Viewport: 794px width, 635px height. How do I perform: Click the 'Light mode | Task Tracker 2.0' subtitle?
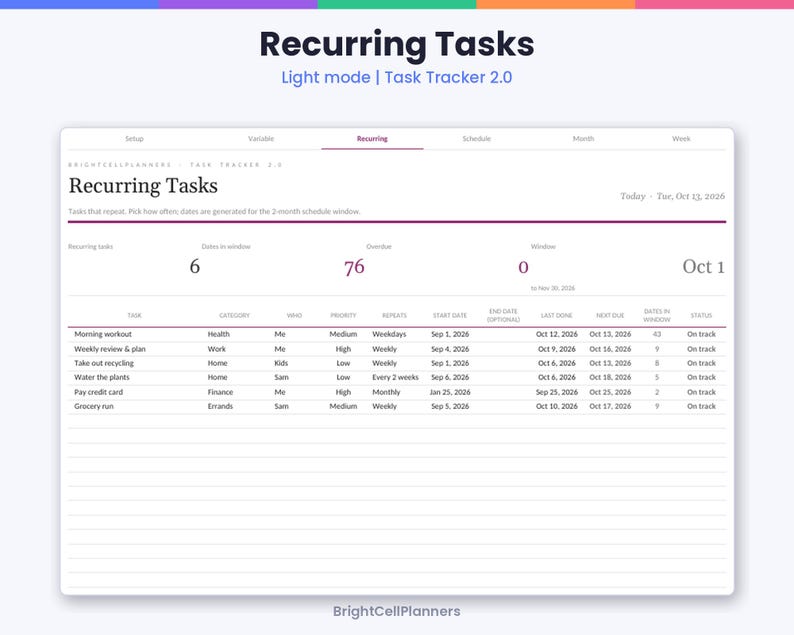point(396,77)
